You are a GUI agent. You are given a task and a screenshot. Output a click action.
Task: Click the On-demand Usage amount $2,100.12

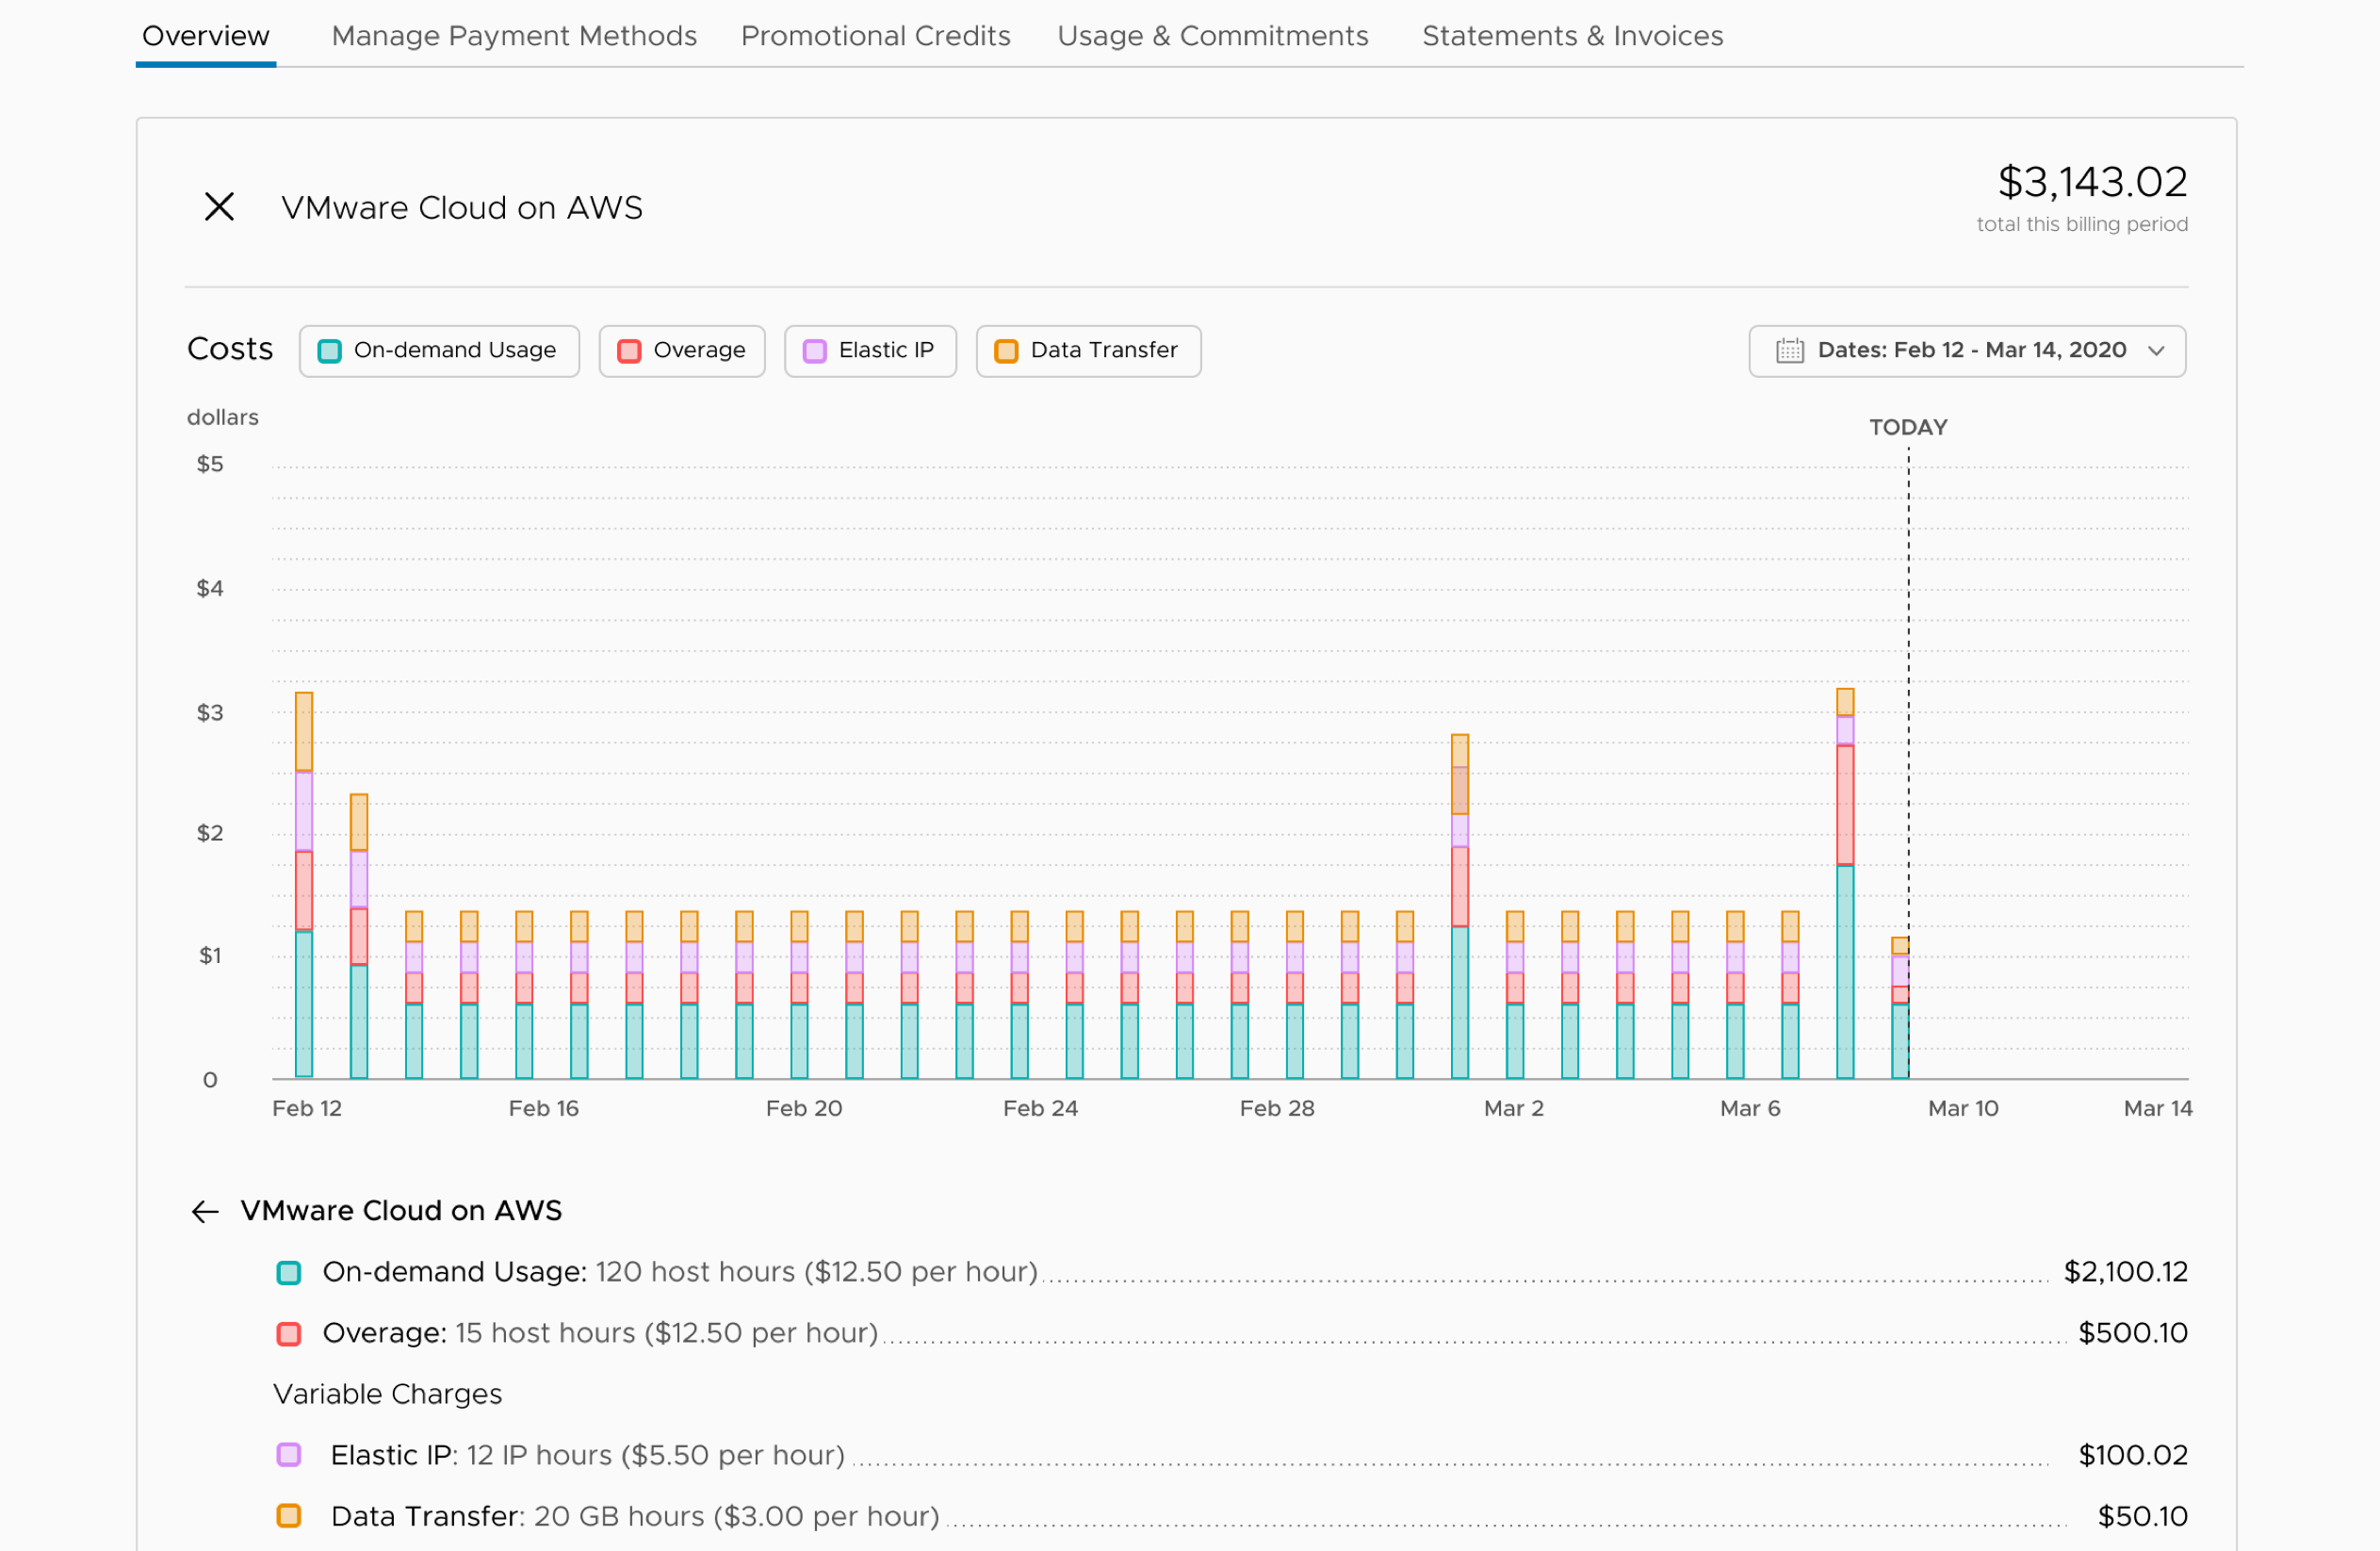point(2126,1272)
